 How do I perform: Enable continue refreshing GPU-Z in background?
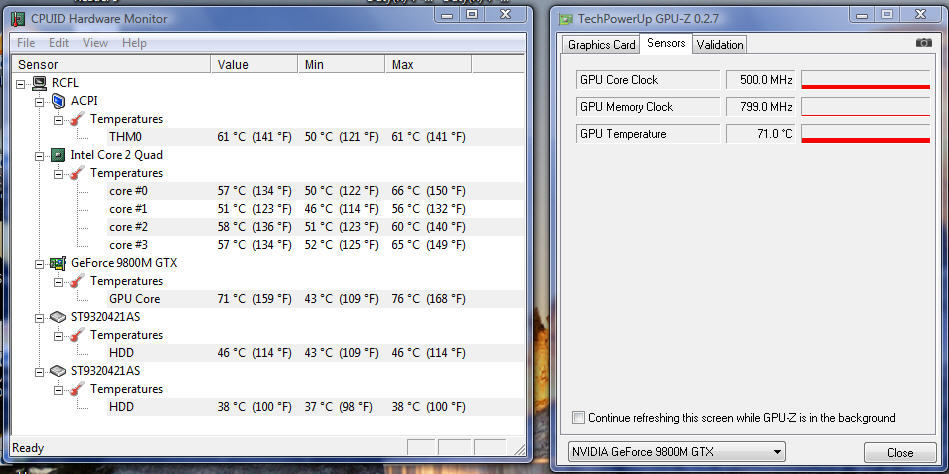(579, 418)
